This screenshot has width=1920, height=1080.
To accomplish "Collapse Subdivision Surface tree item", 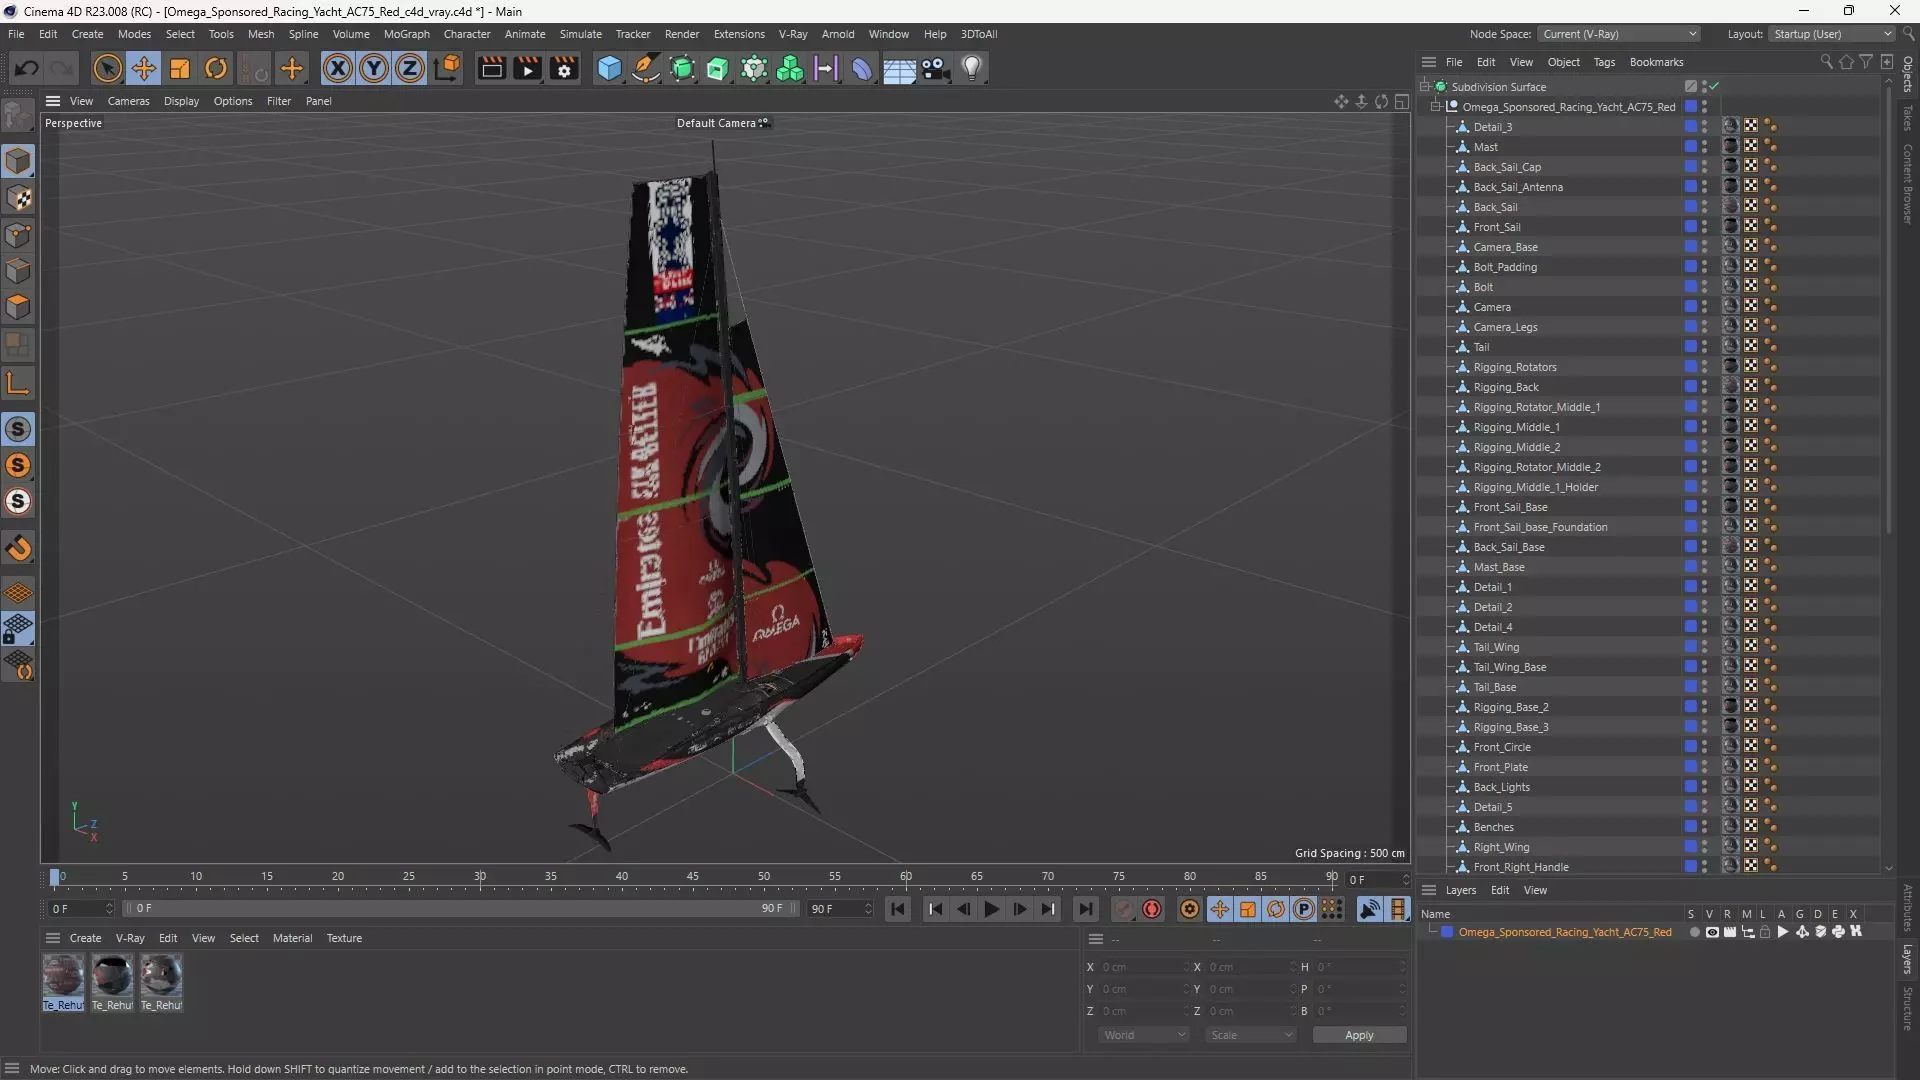I will pyautogui.click(x=1425, y=86).
